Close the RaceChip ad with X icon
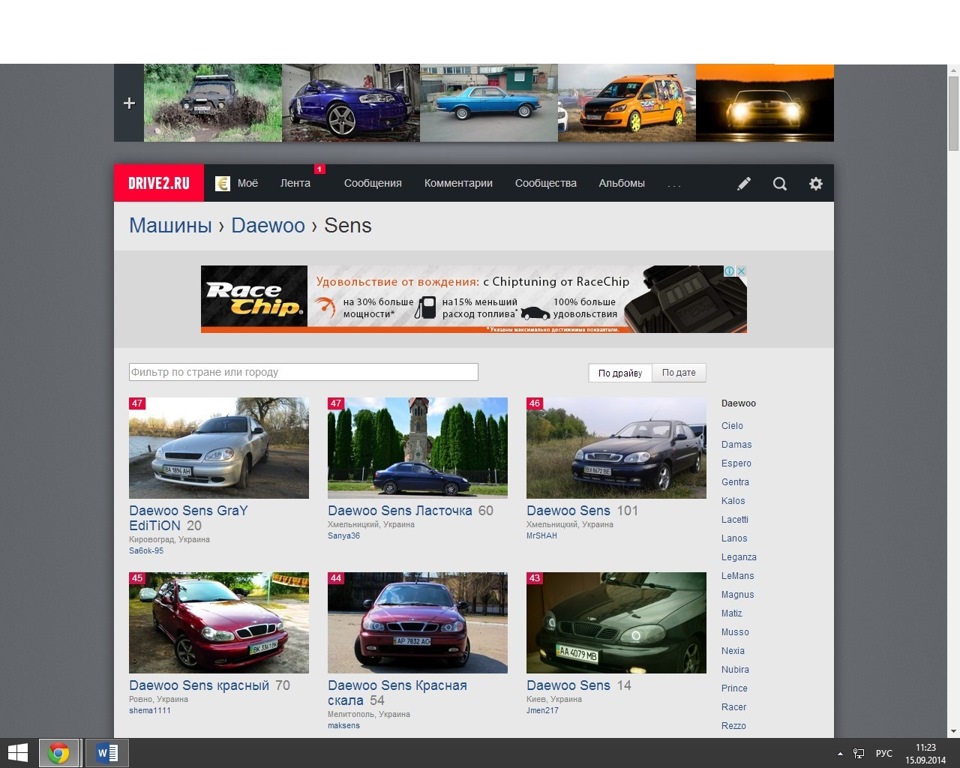 741,271
